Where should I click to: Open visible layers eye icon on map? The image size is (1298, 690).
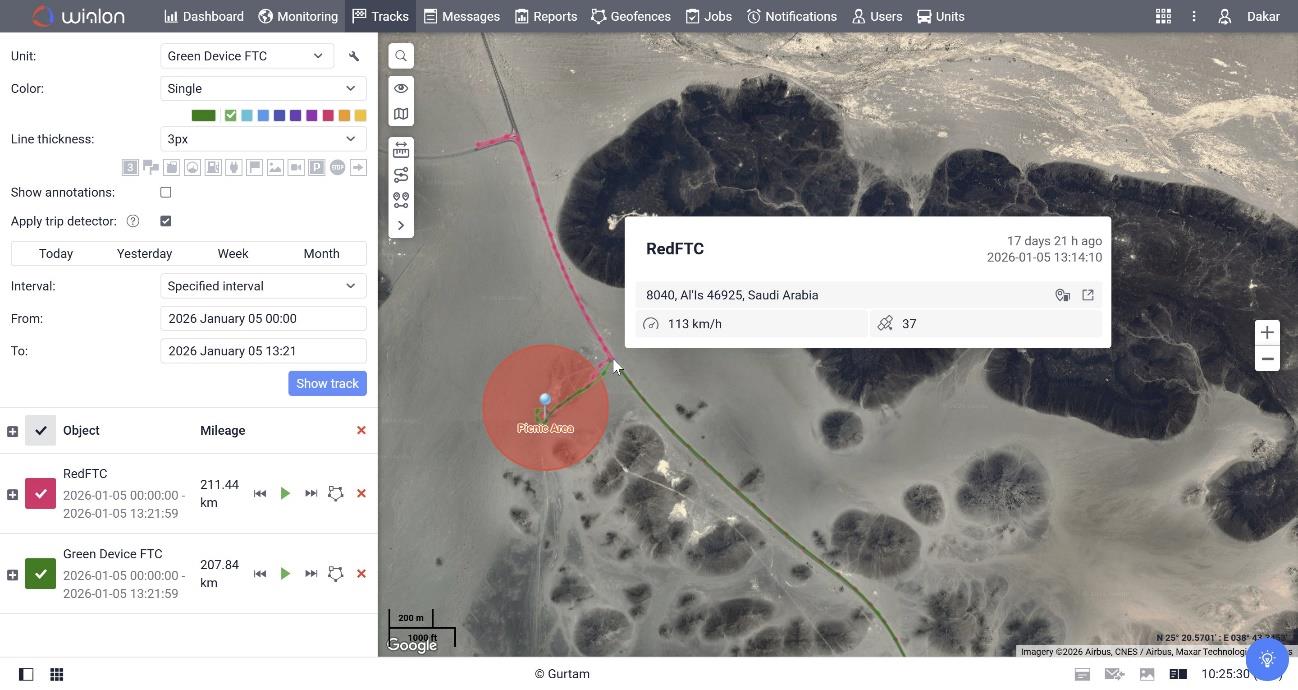pyautogui.click(x=401, y=88)
